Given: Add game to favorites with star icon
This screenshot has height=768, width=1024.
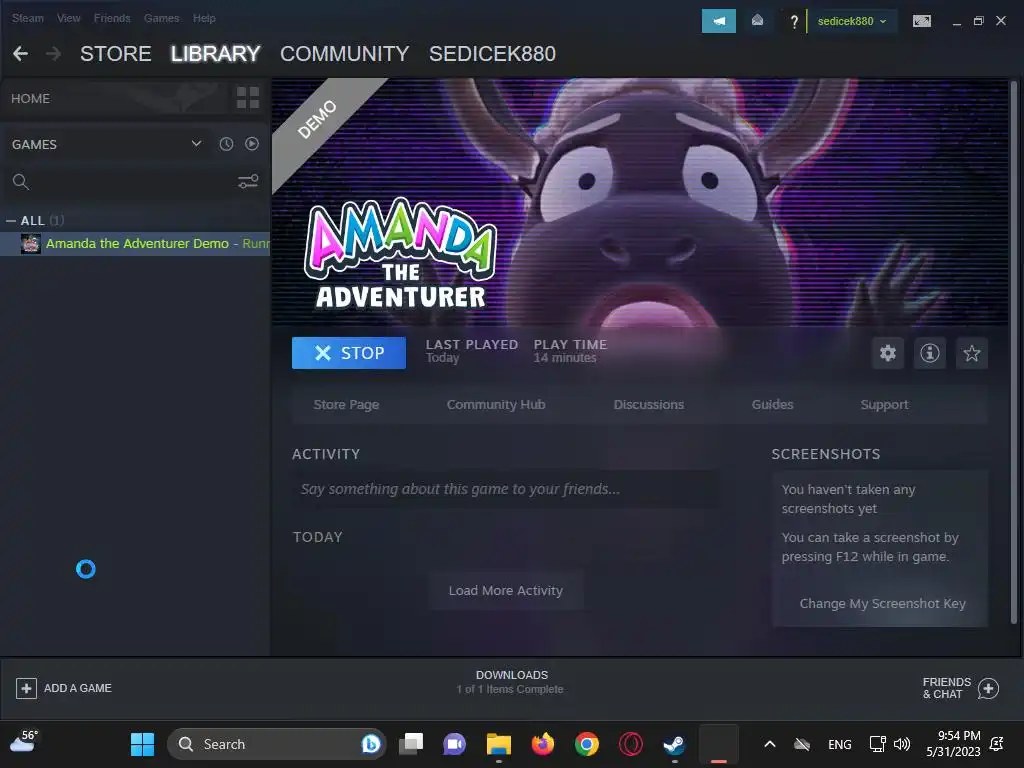Looking at the screenshot, I should click(x=971, y=353).
